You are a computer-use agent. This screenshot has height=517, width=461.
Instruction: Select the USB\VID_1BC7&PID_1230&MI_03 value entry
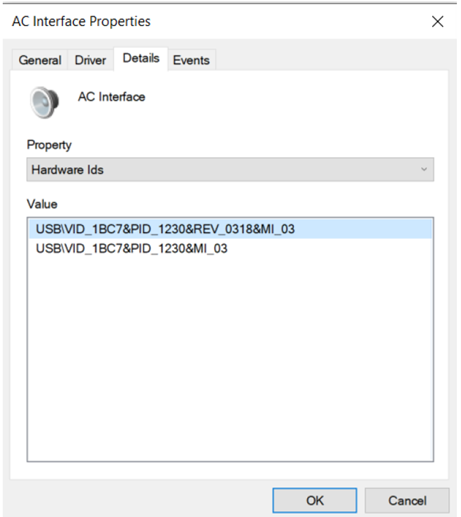coord(131,248)
